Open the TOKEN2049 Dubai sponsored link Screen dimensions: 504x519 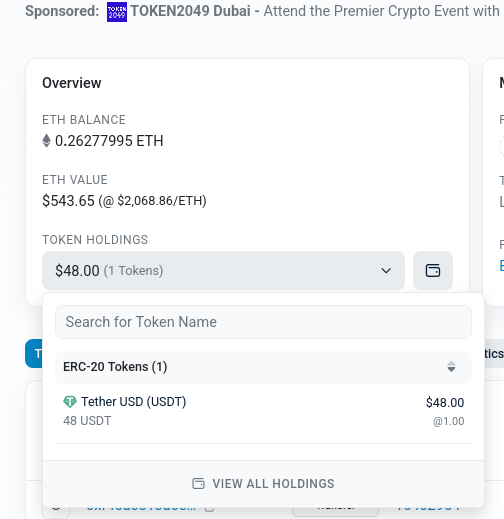click(x=190, y=11)
